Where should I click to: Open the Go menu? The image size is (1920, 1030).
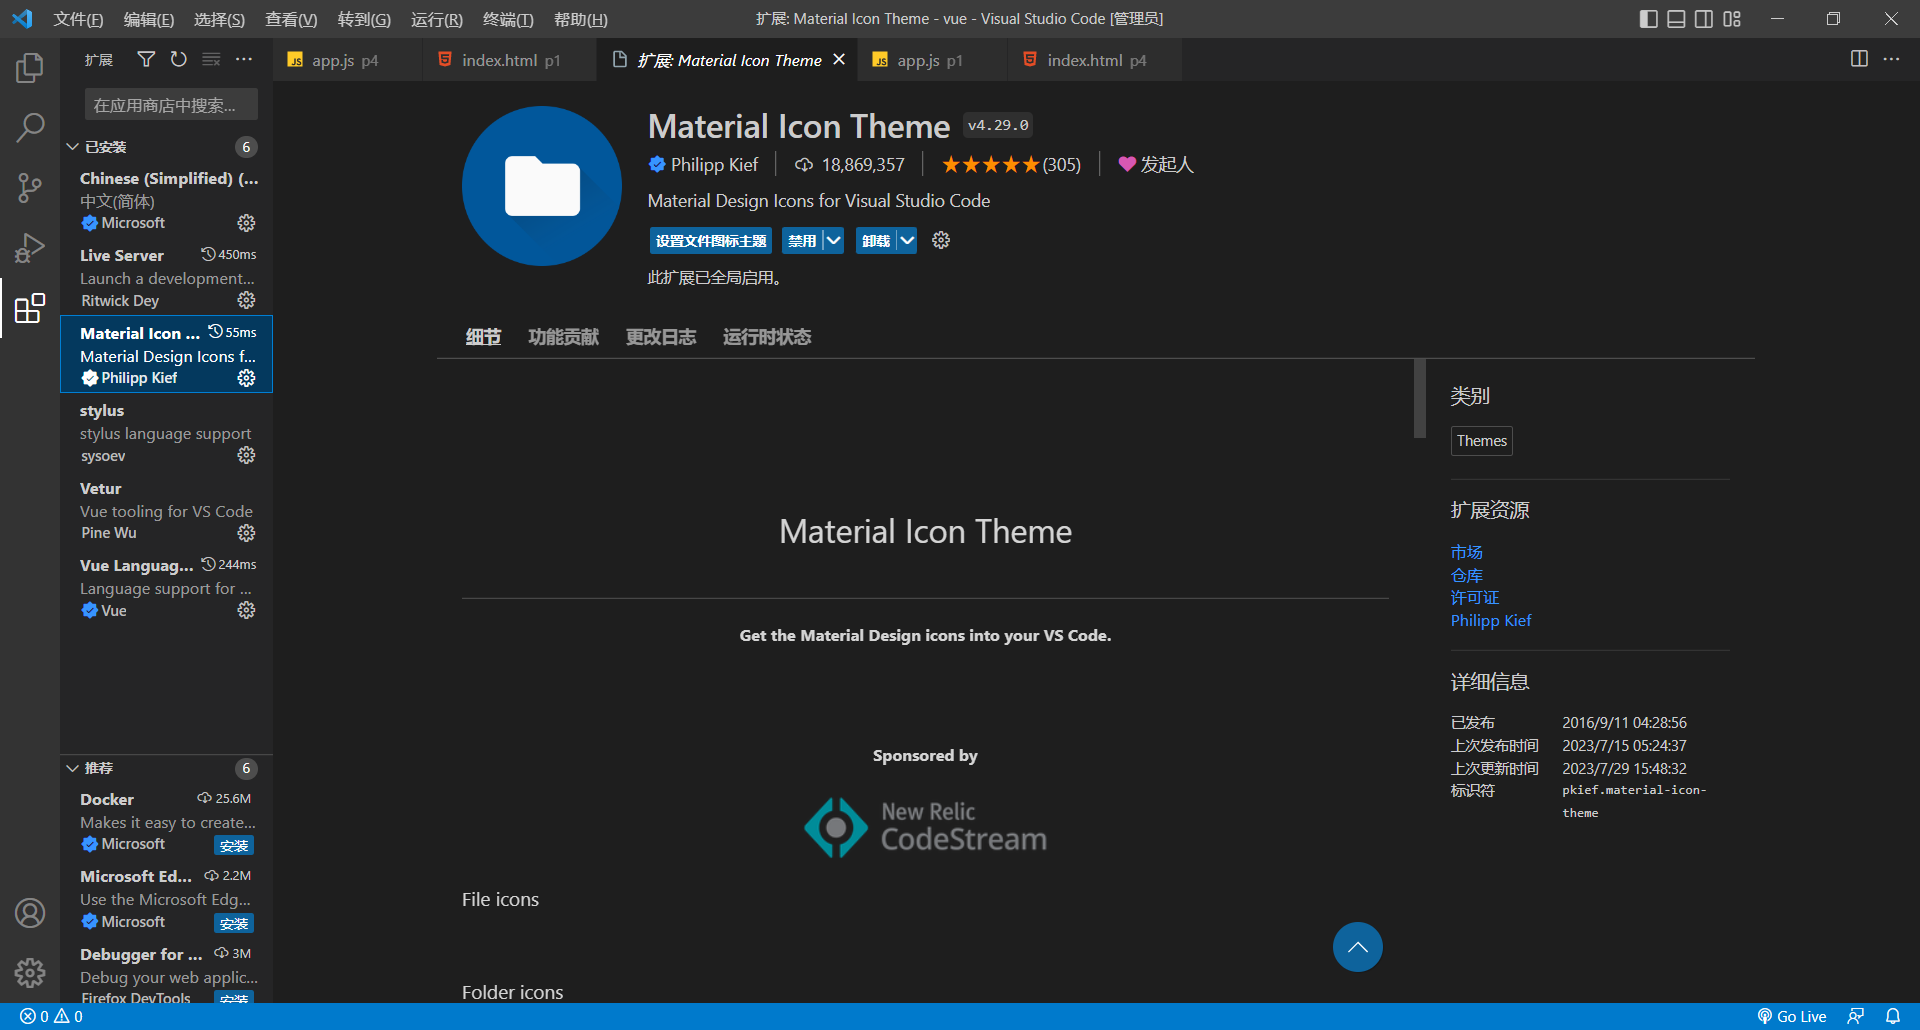pos(364,19)
